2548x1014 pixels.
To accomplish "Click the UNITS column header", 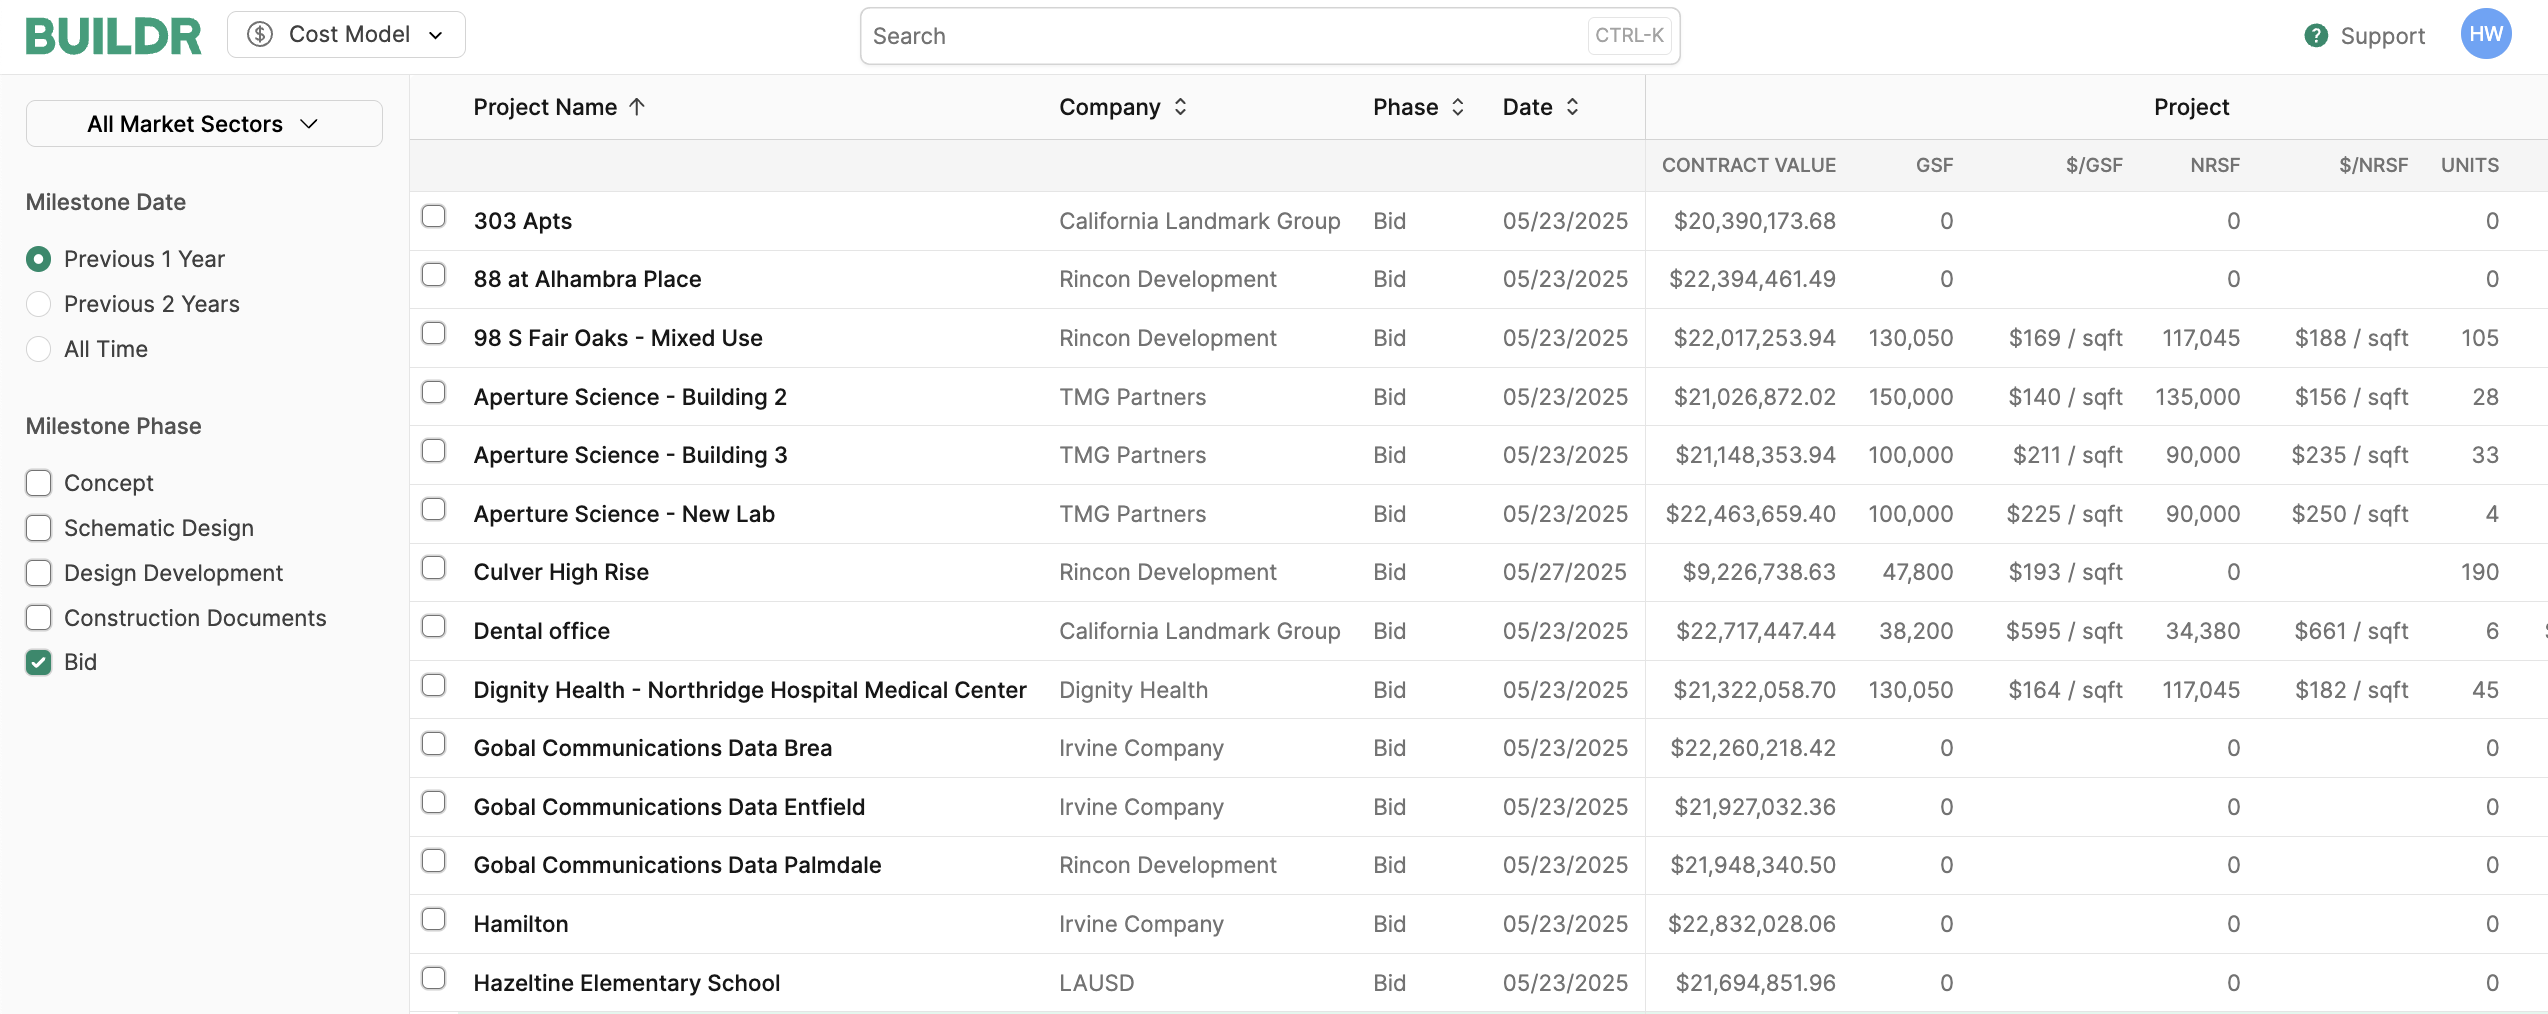I will pos(2469,165).
